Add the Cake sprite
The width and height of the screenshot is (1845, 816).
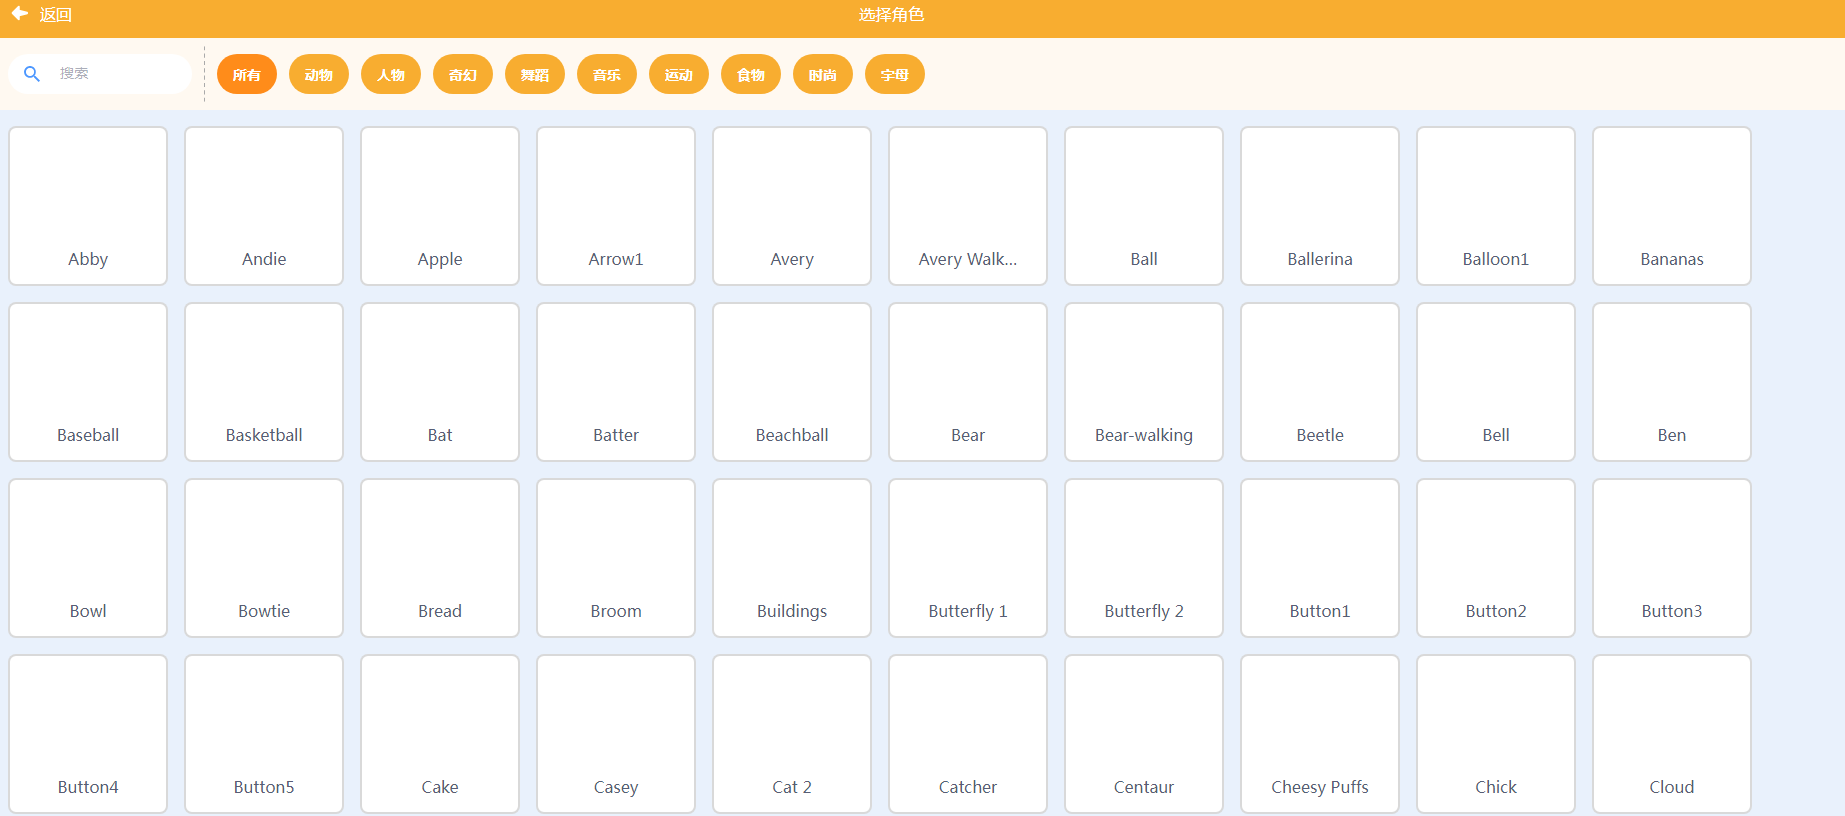click(x=440, y=734)
